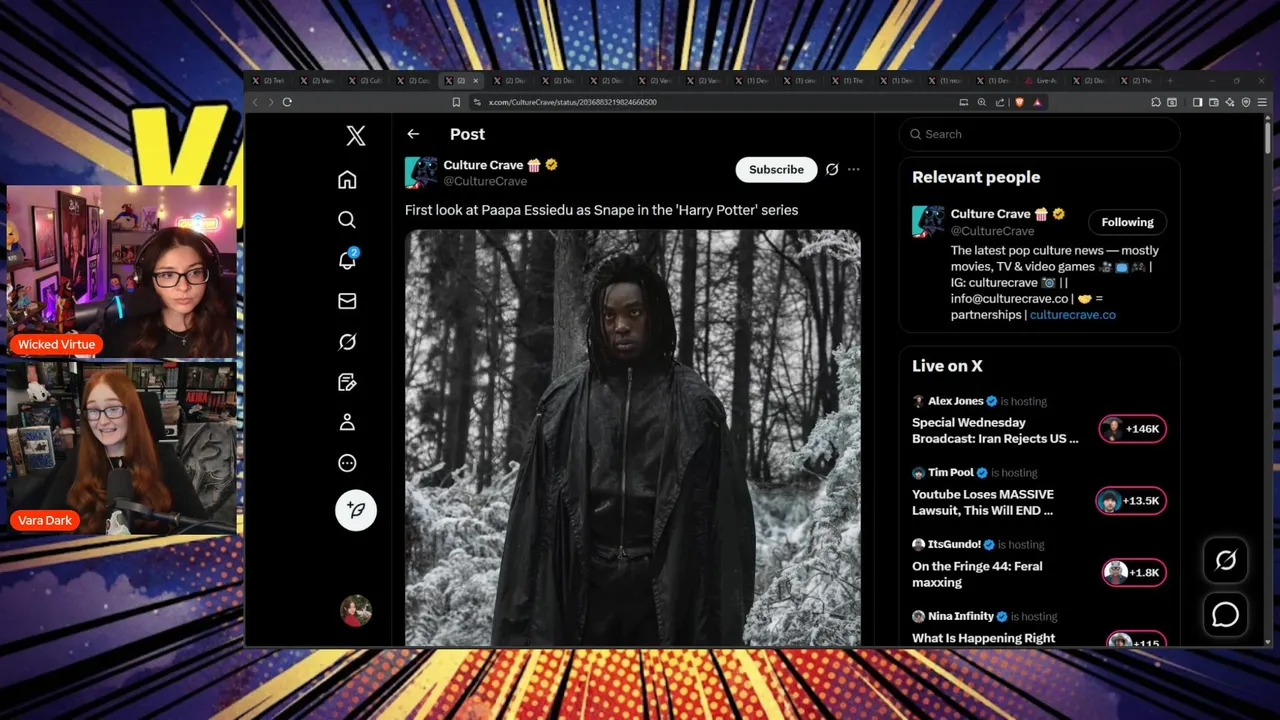The width and height of the screenshot is (1280, 720).
Task: Open the culturecrave.co link
Action: click(1072, 315)
